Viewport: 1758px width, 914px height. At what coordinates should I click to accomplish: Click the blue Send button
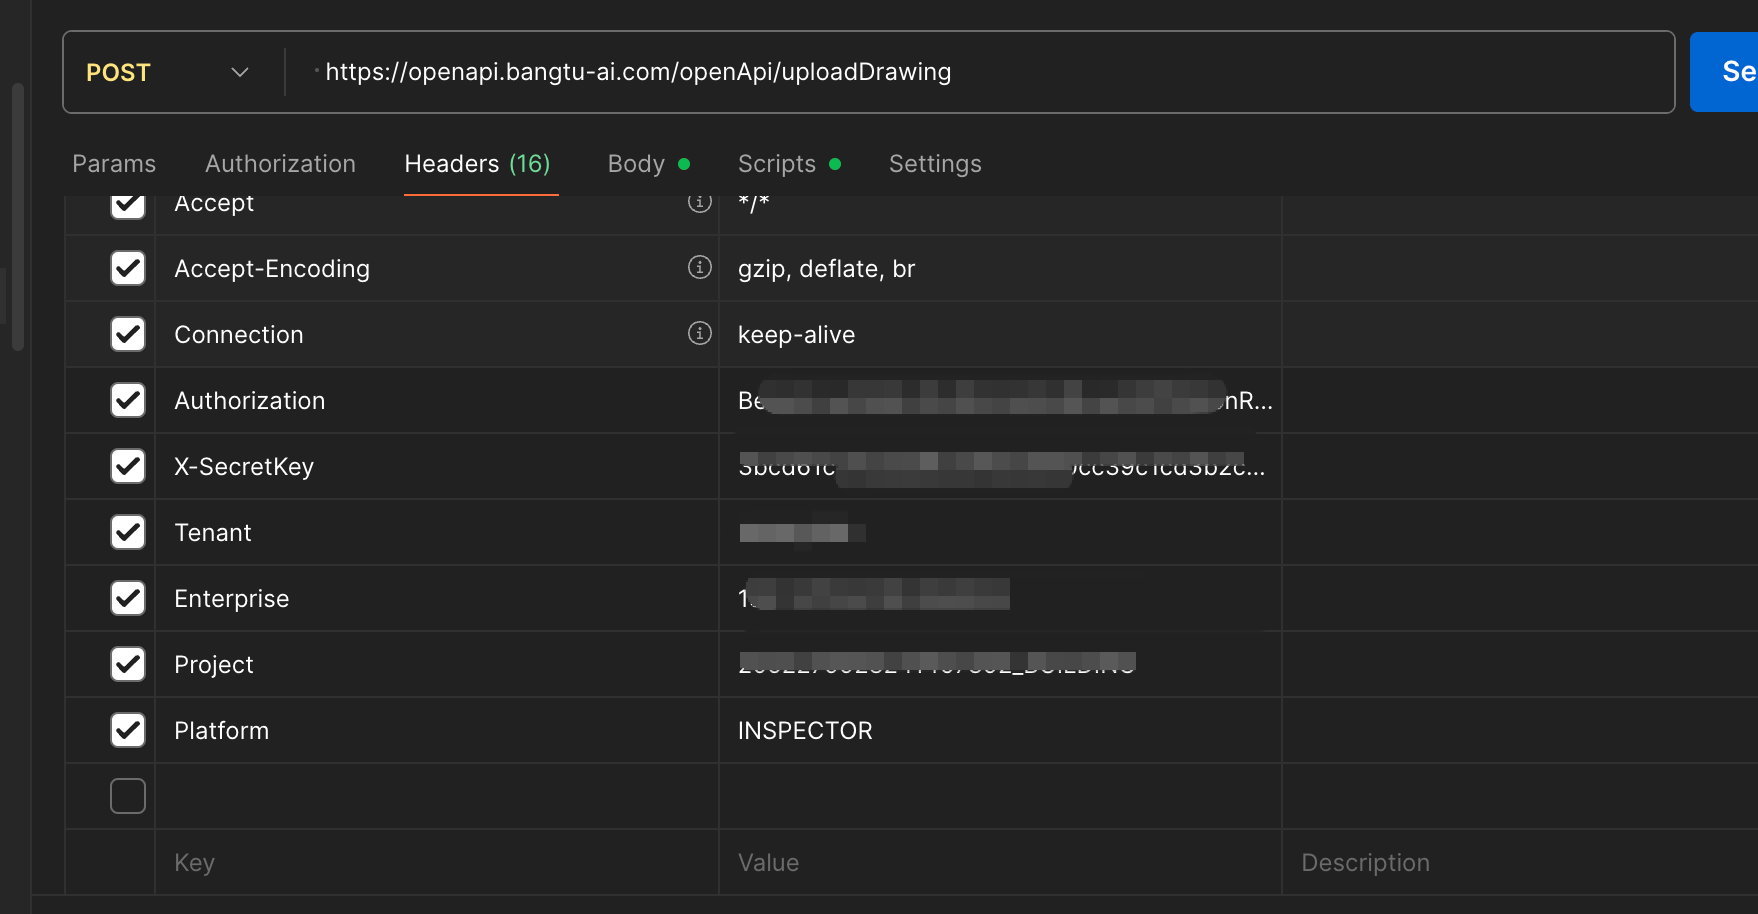point(1724,72)
